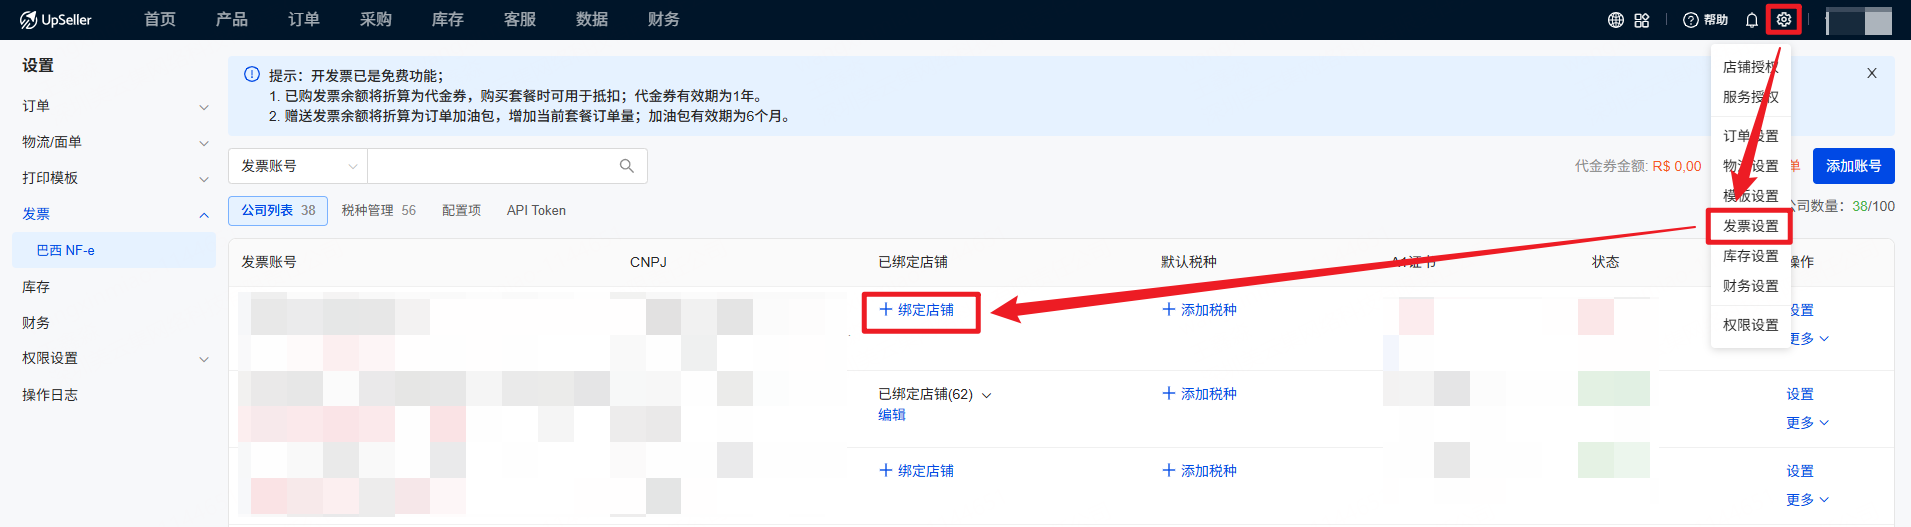This screenshot has width=1911, height=527.
Task: Open the 发票账号 search type dropdown
Action: [x=298, y=166]
